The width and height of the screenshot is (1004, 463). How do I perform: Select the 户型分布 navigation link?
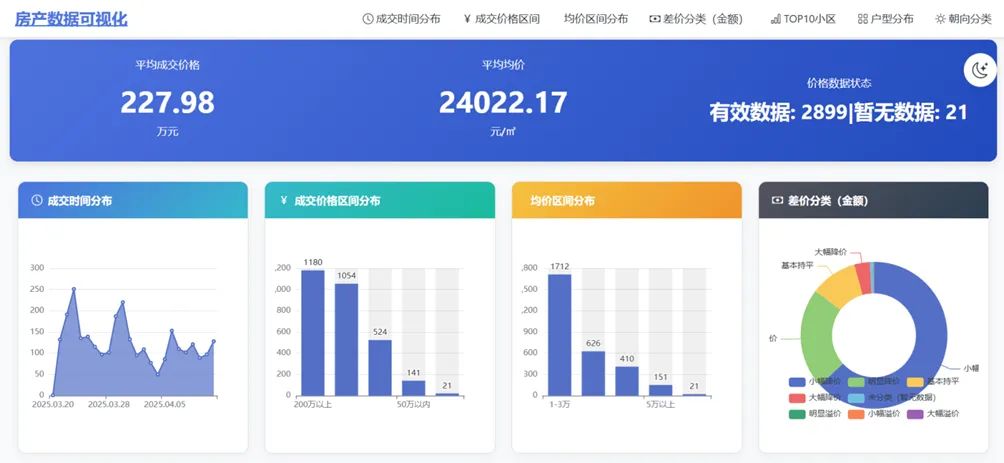891,19
